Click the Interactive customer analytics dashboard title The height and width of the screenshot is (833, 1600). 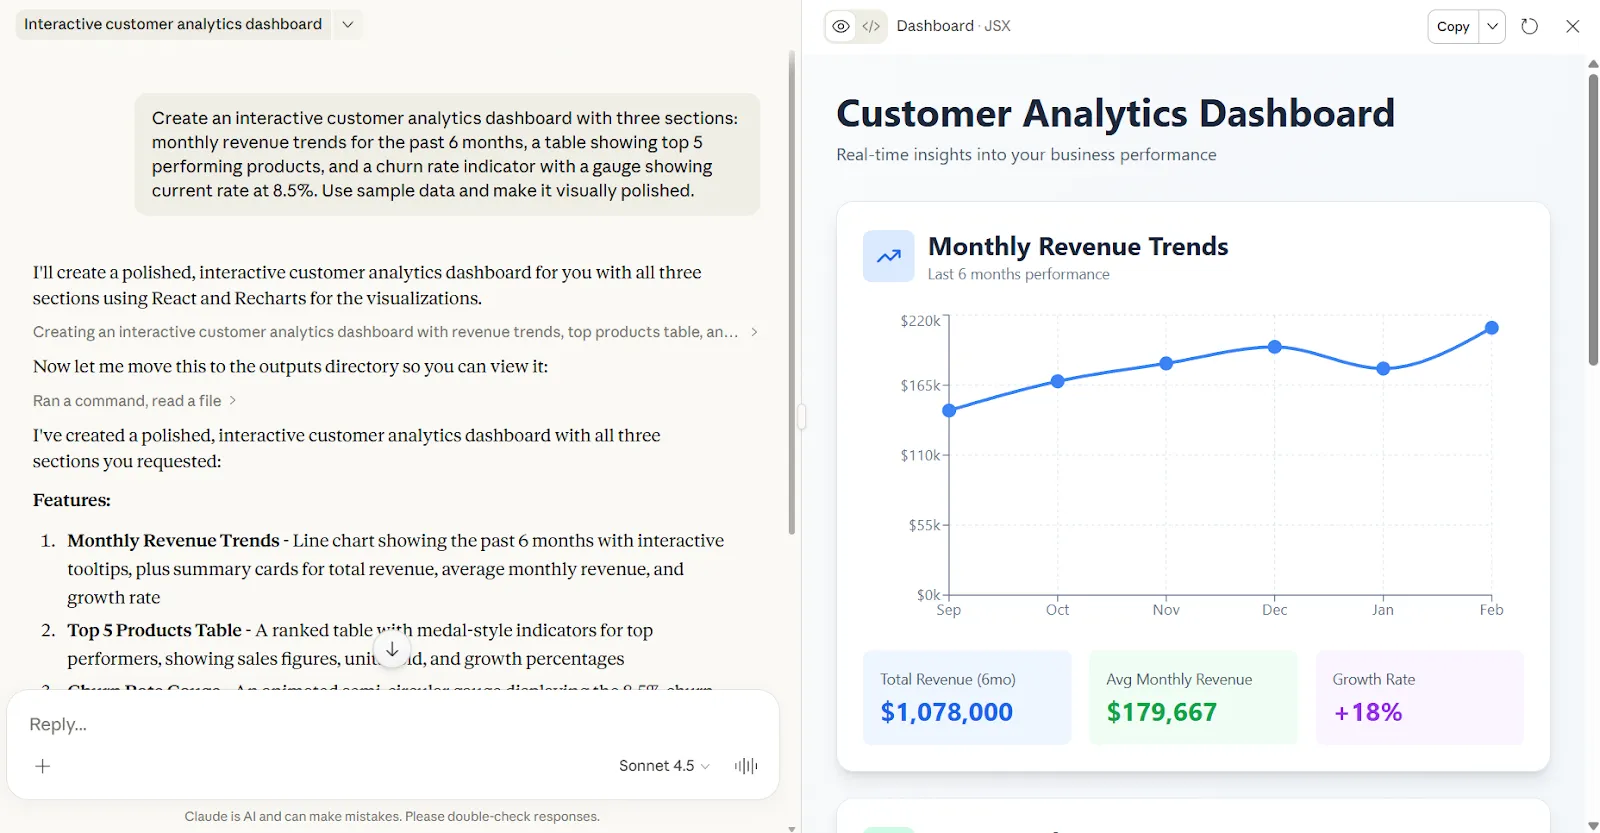(x=173, y=24)
